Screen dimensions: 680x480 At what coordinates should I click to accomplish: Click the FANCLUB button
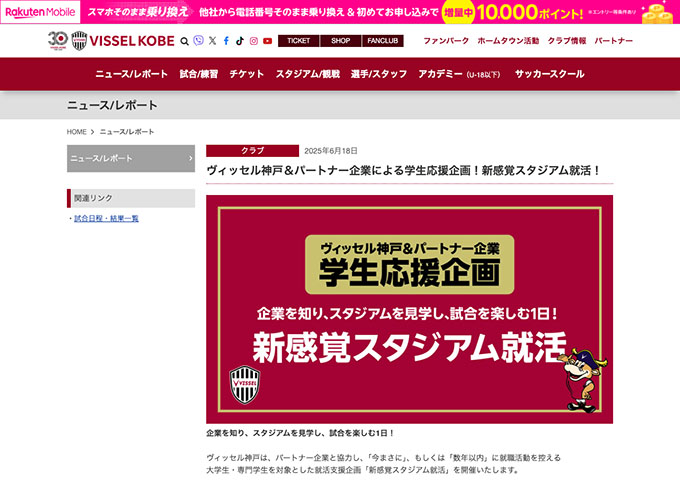coord(382,41)
